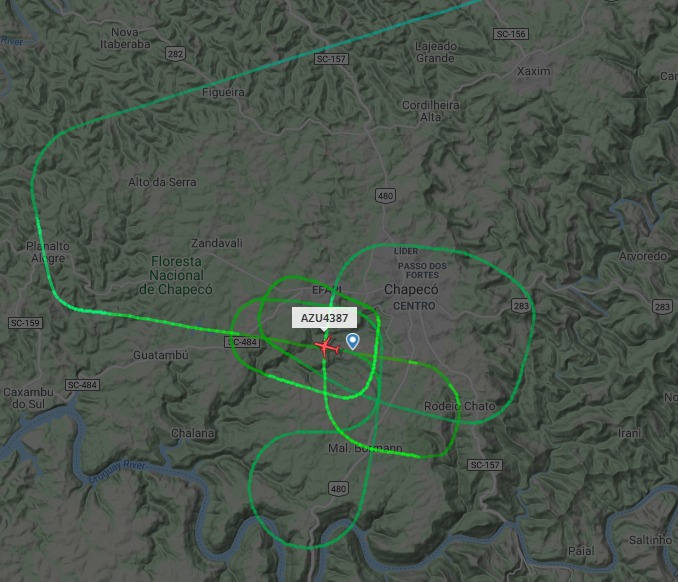Click the SC-157 road shield near Figueira

tap(331, 59)
